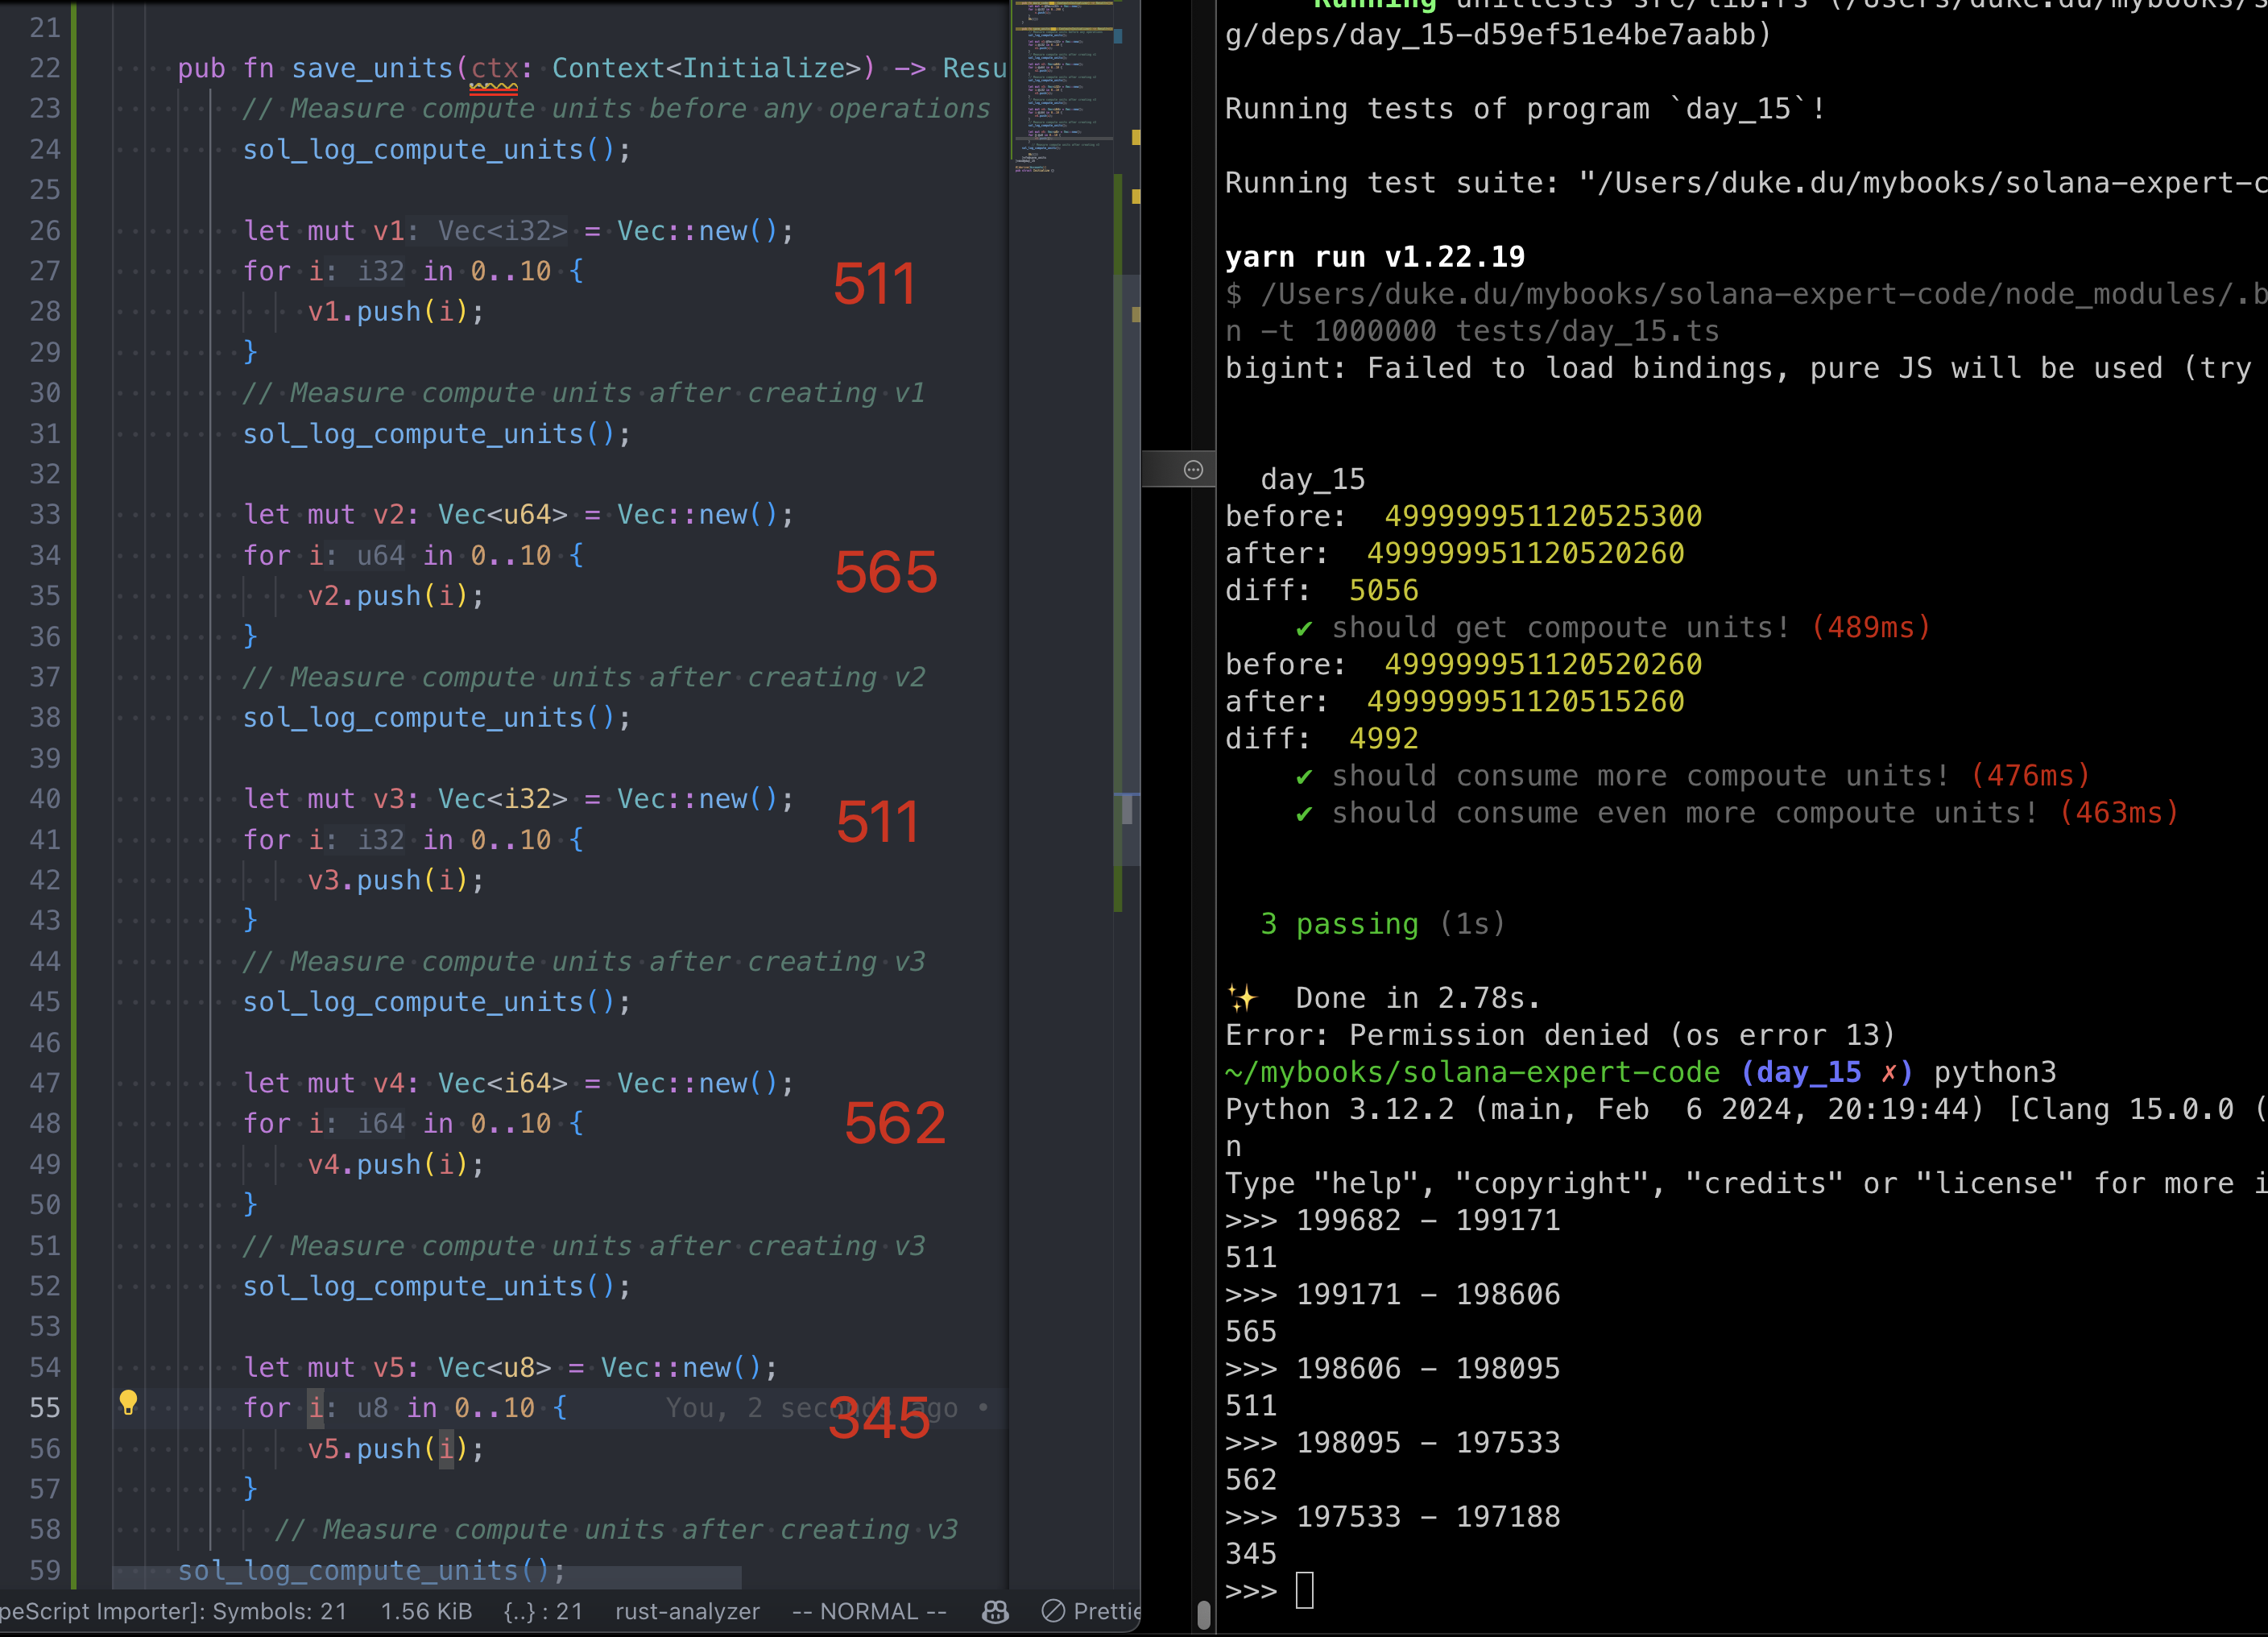Click the editor scrollbar slider beside the minimap

coord(1128,570)
